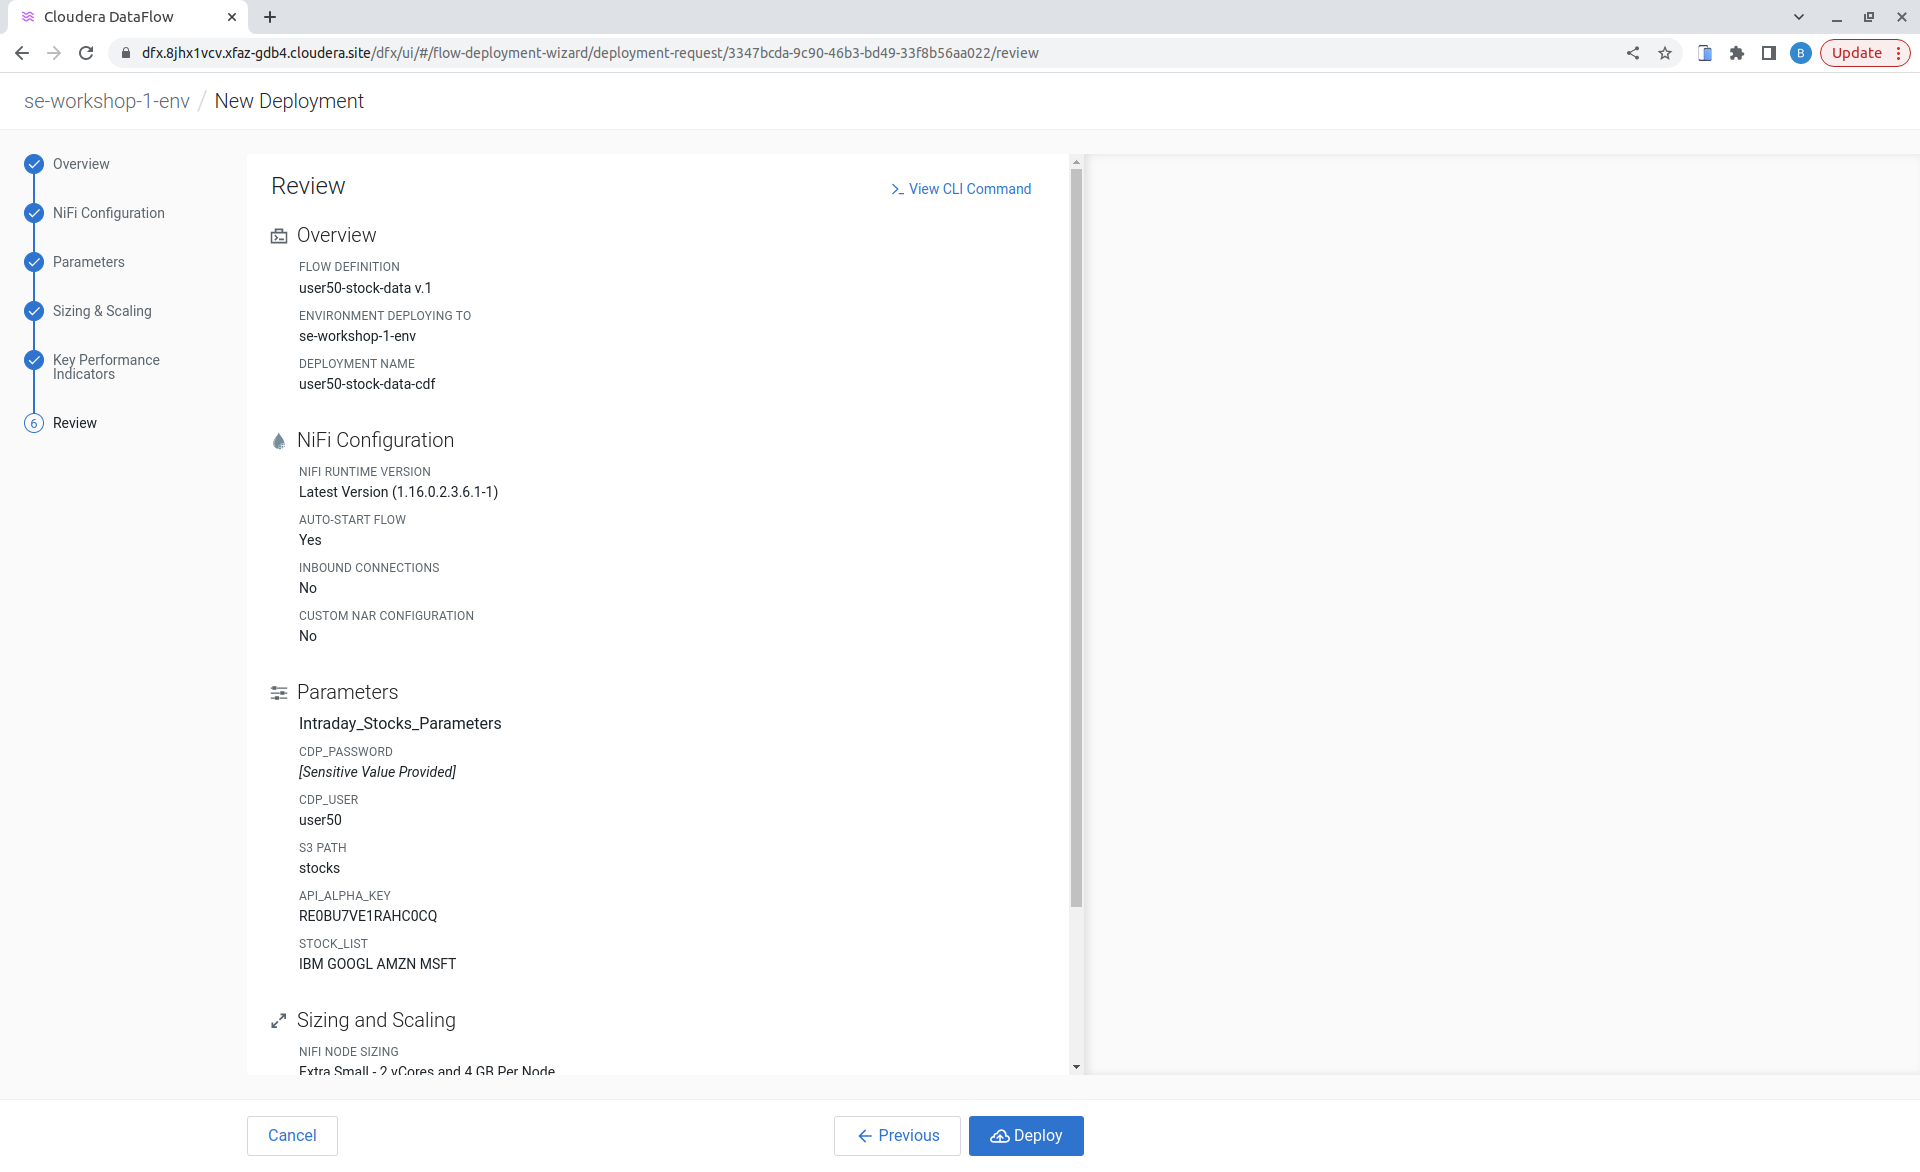Open a new browser tab

tap(270, 17)
